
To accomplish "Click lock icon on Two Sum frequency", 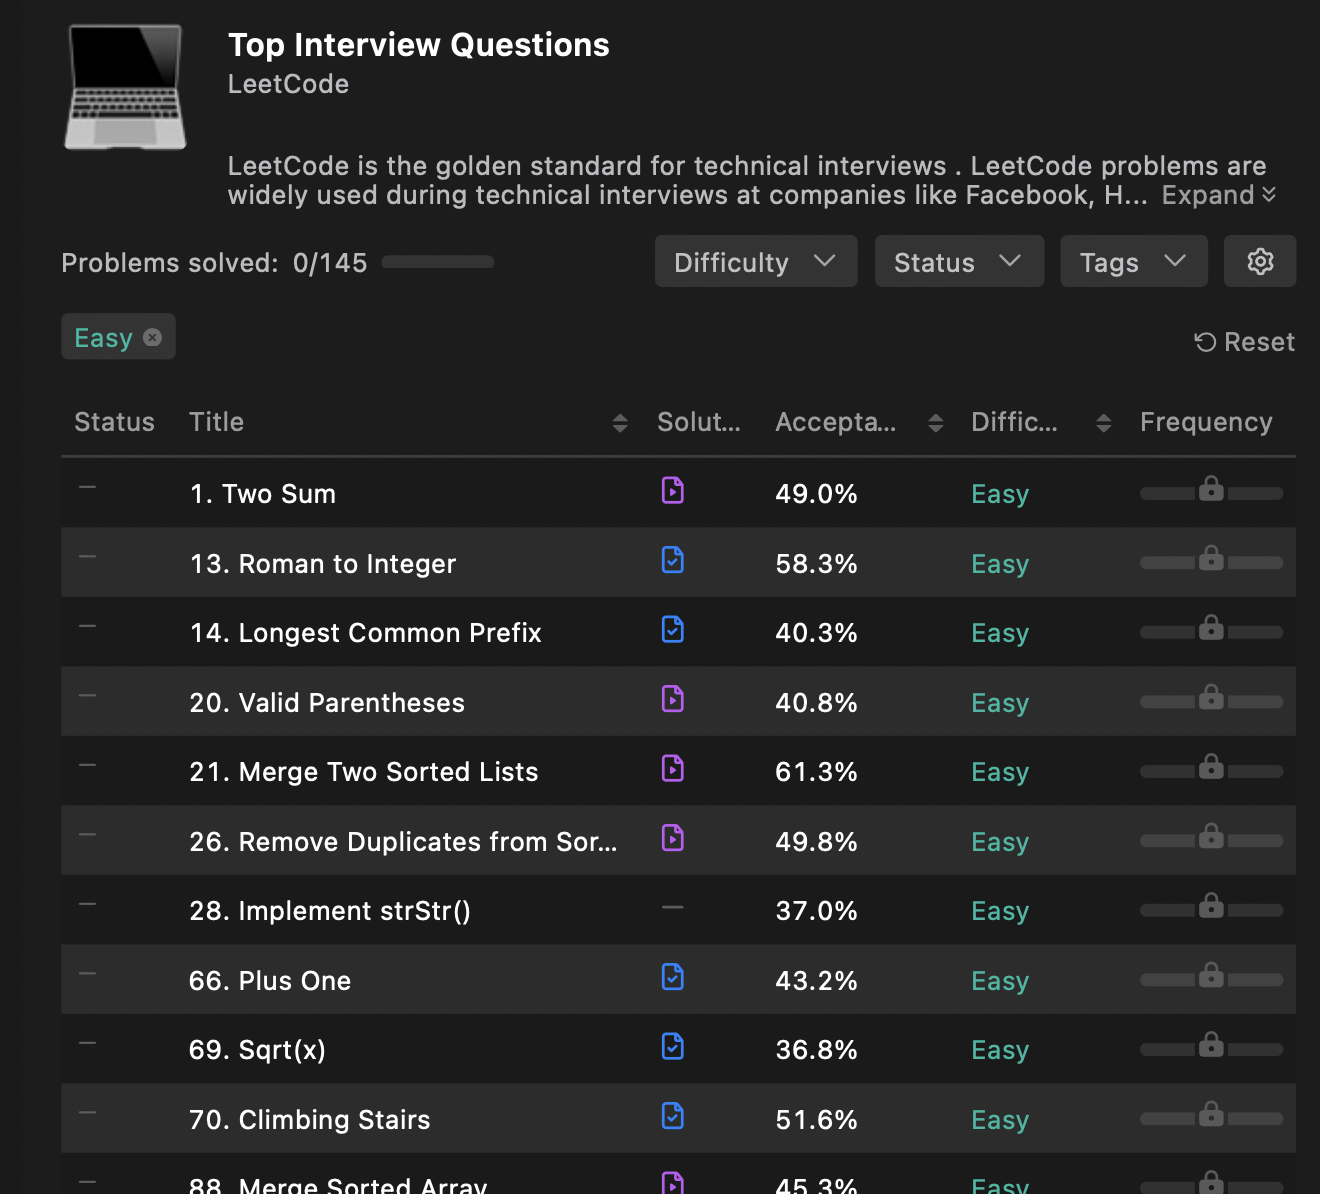I will tap(1211, 489).
